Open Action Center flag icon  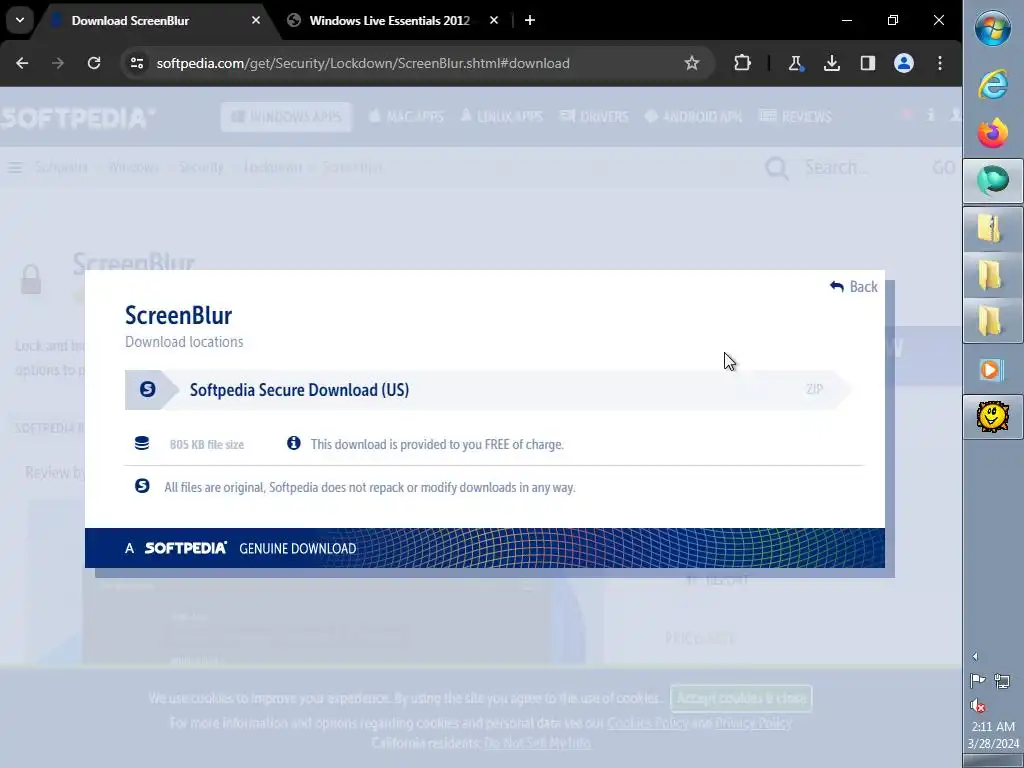[x=978, y=681]
